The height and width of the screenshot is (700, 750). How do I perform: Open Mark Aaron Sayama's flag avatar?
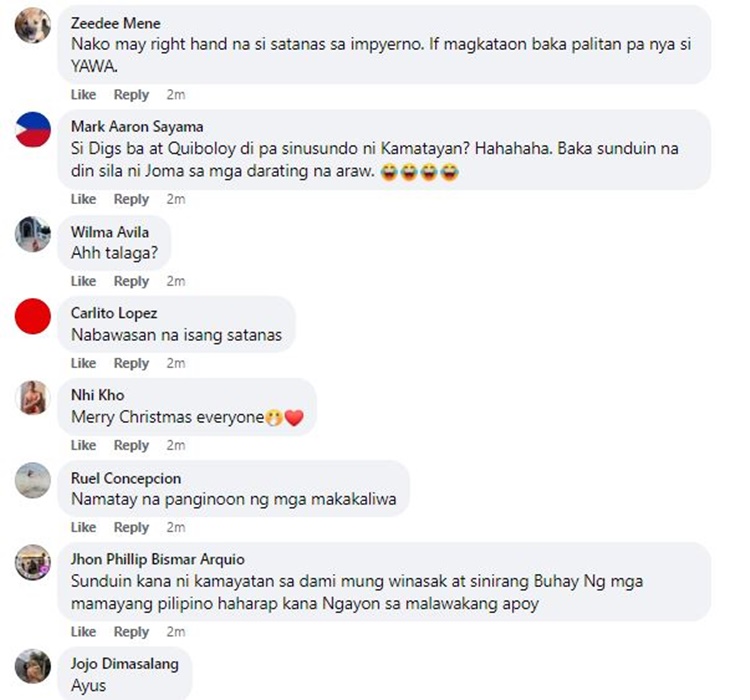(x=33, y=130)
